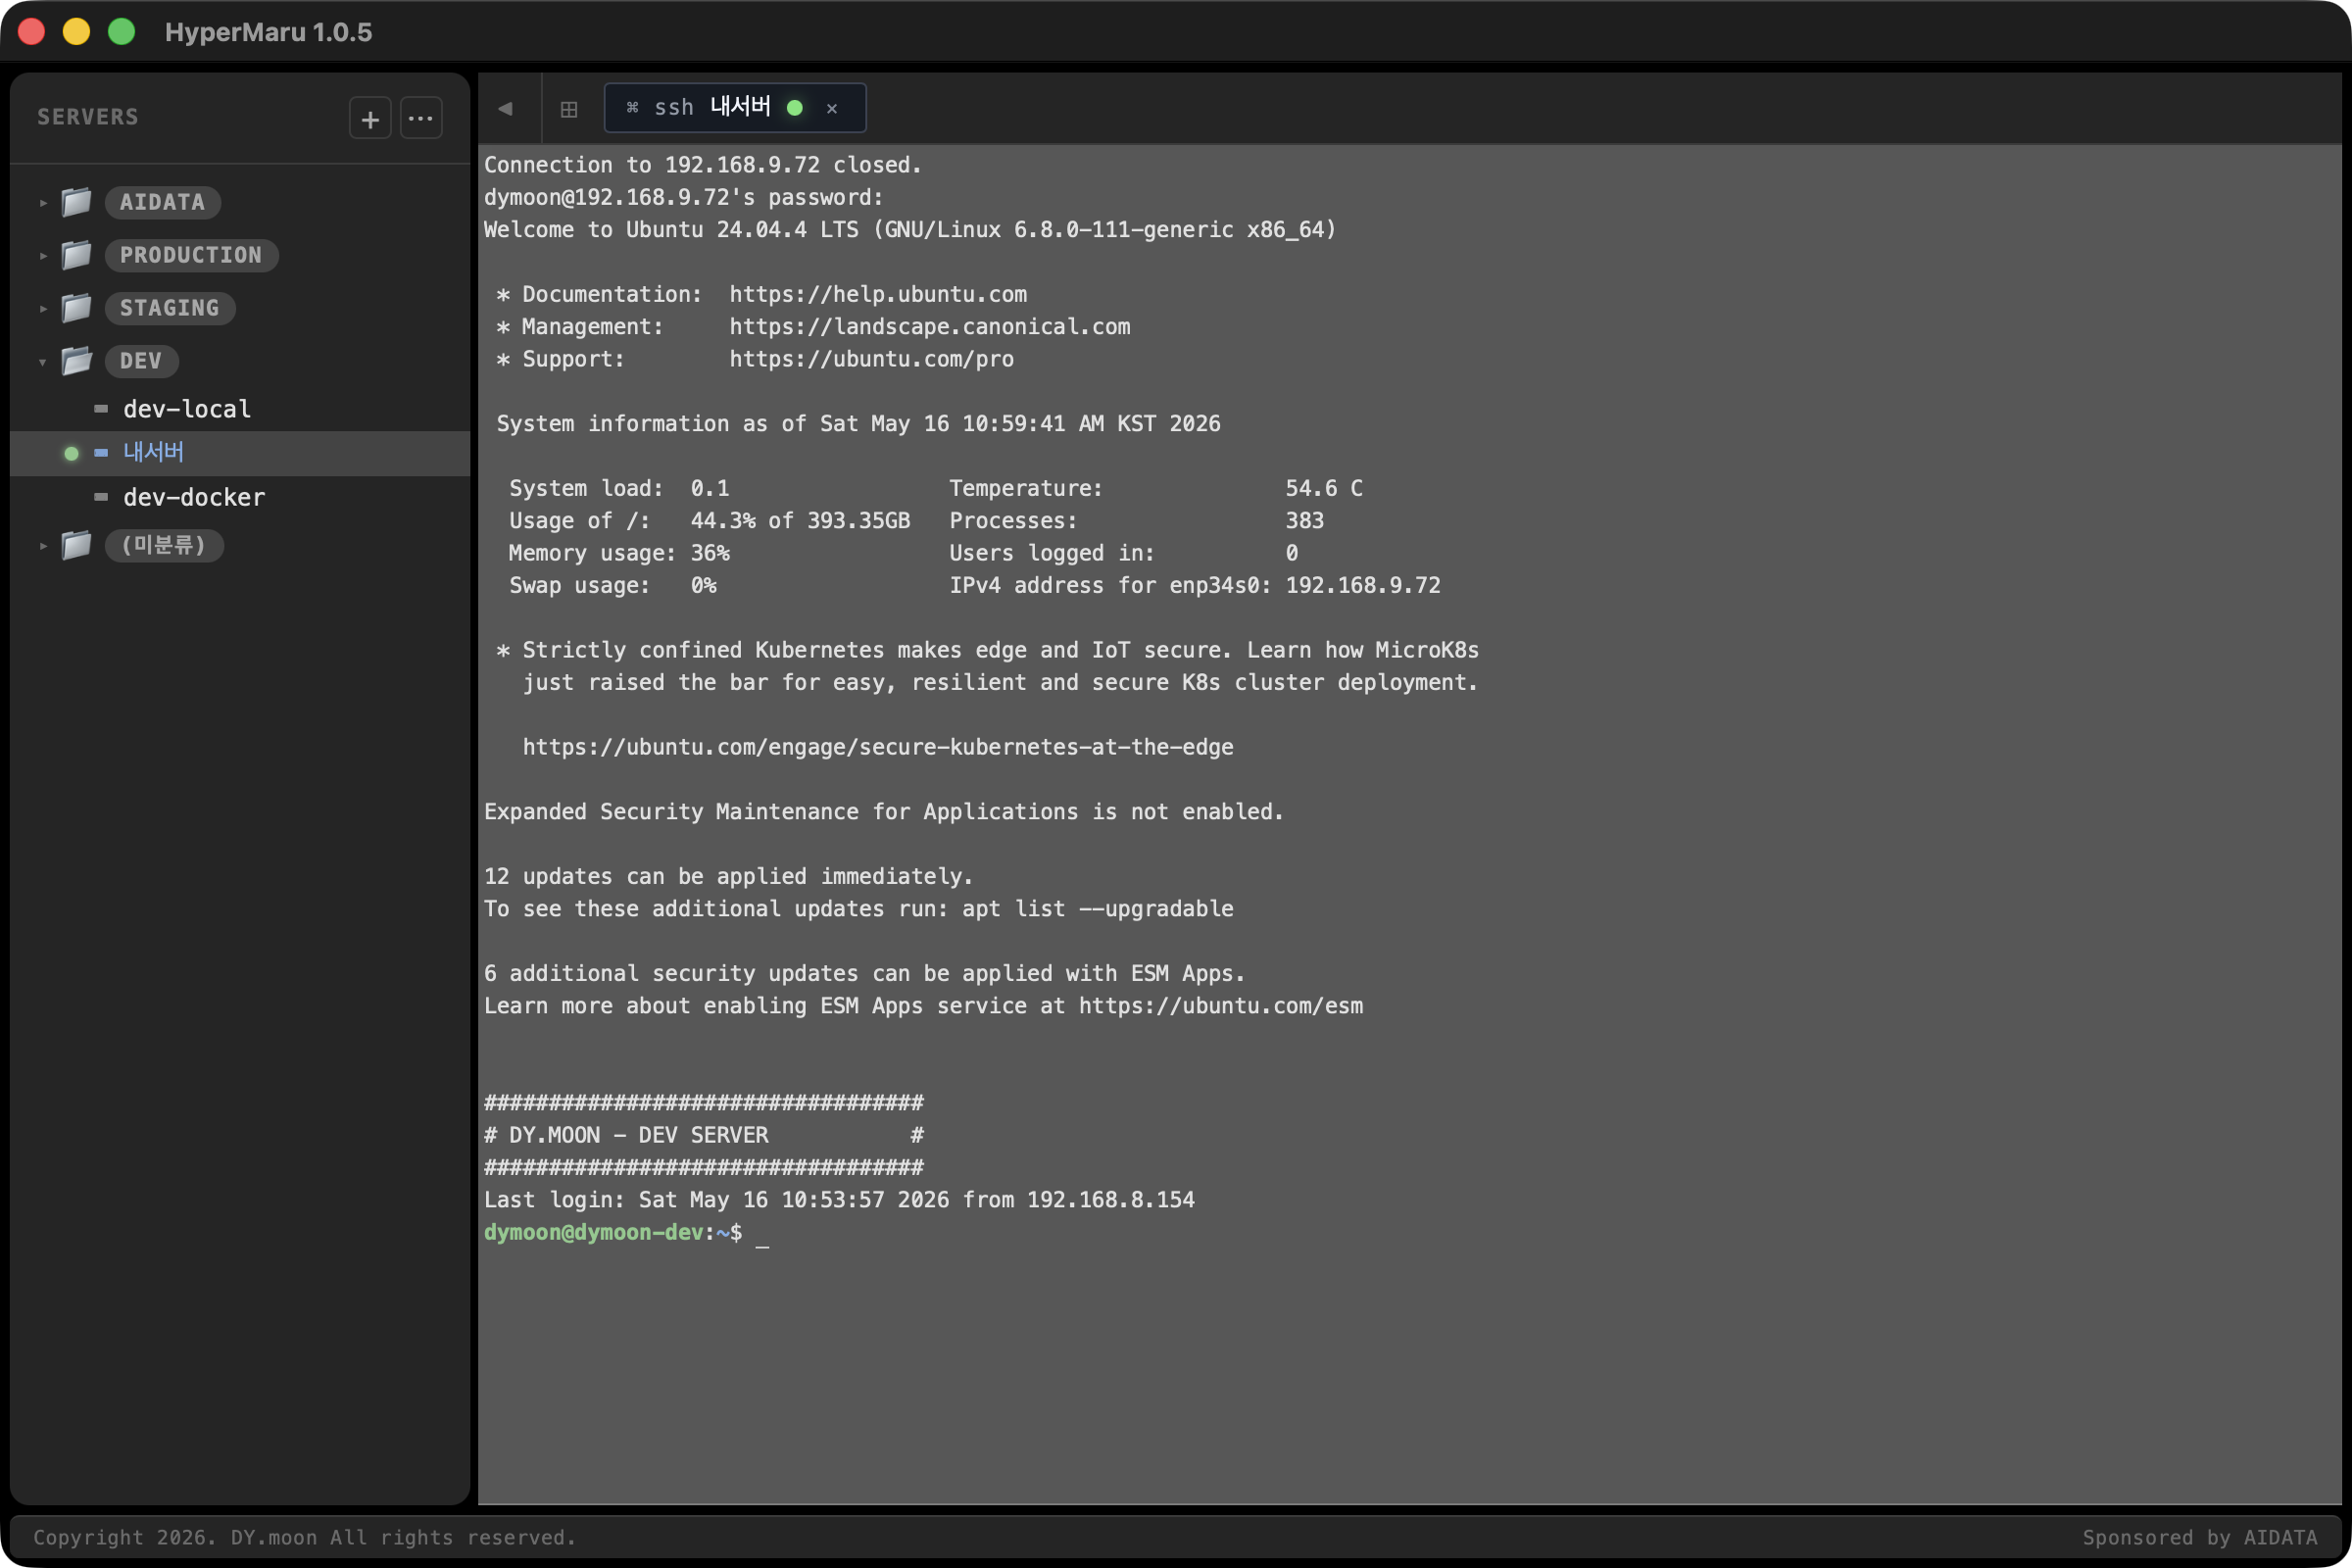The image size is (2352, 1568).
Task: Open the servers more options menu
Action: (421, 119)
